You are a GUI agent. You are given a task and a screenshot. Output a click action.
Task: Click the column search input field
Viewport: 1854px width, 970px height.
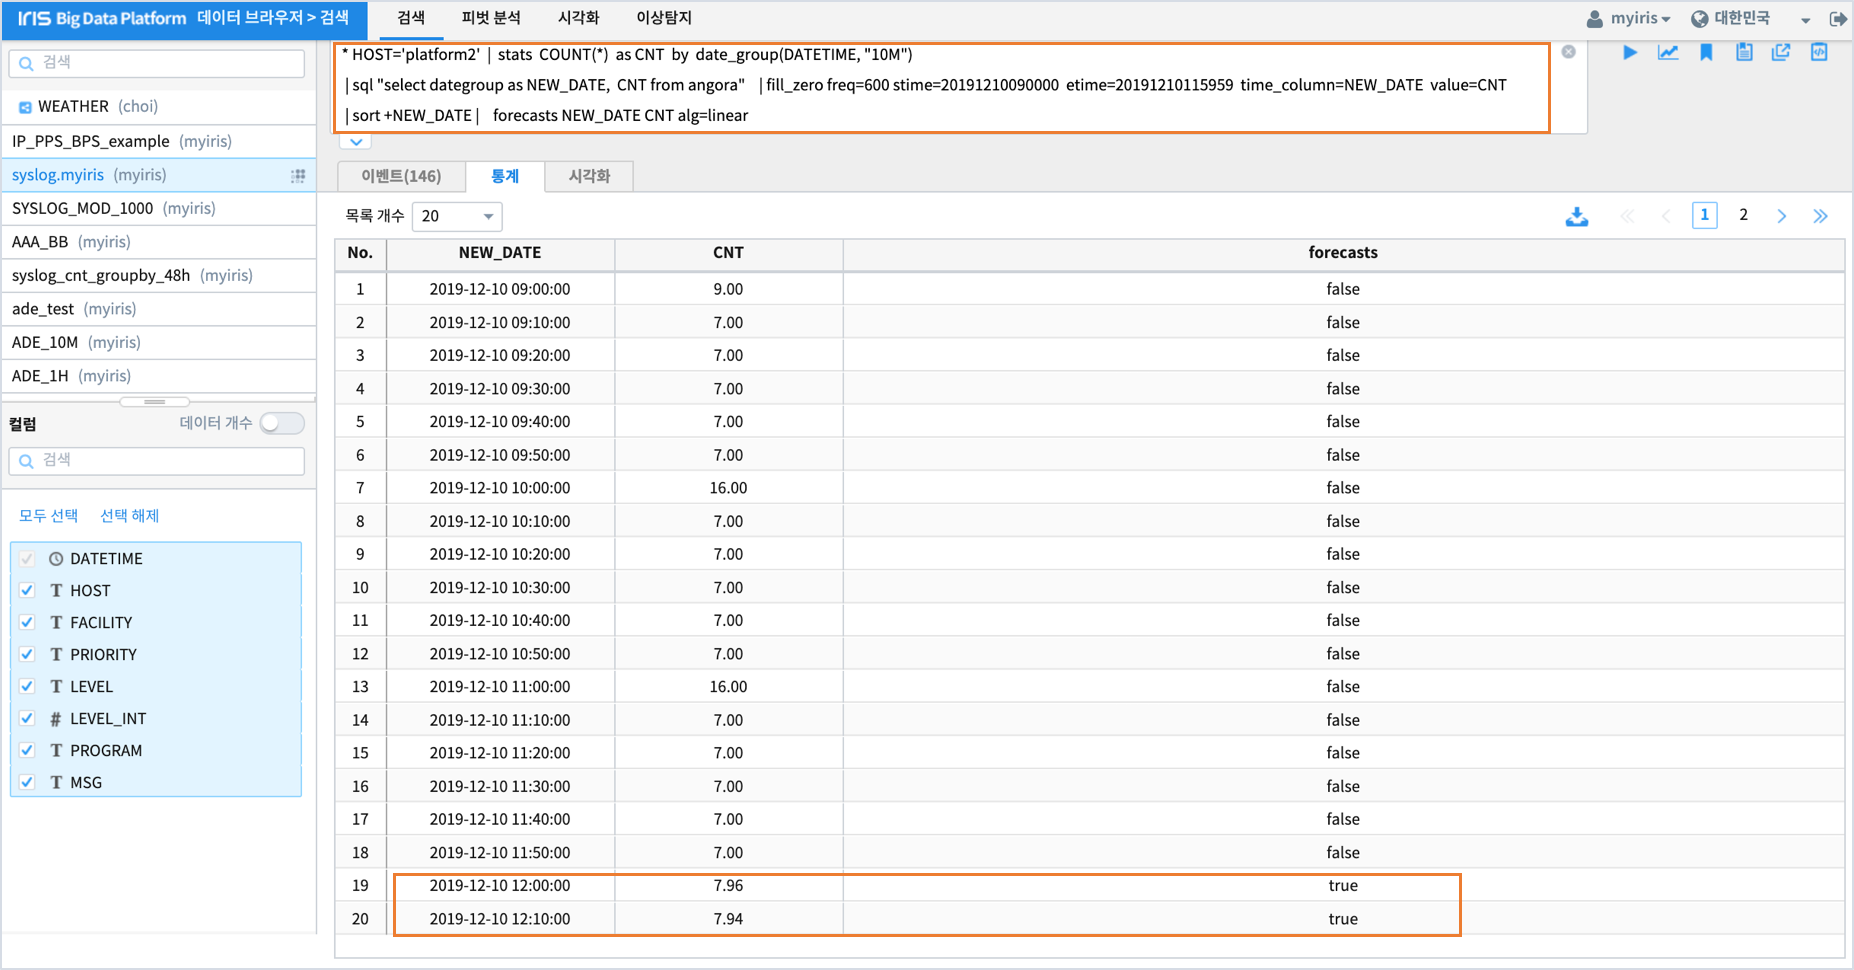[x=157, y=461]
